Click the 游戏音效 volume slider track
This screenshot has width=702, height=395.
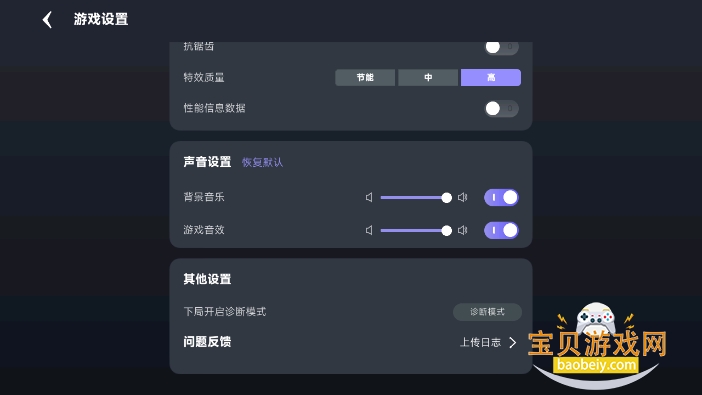(413, 230)
